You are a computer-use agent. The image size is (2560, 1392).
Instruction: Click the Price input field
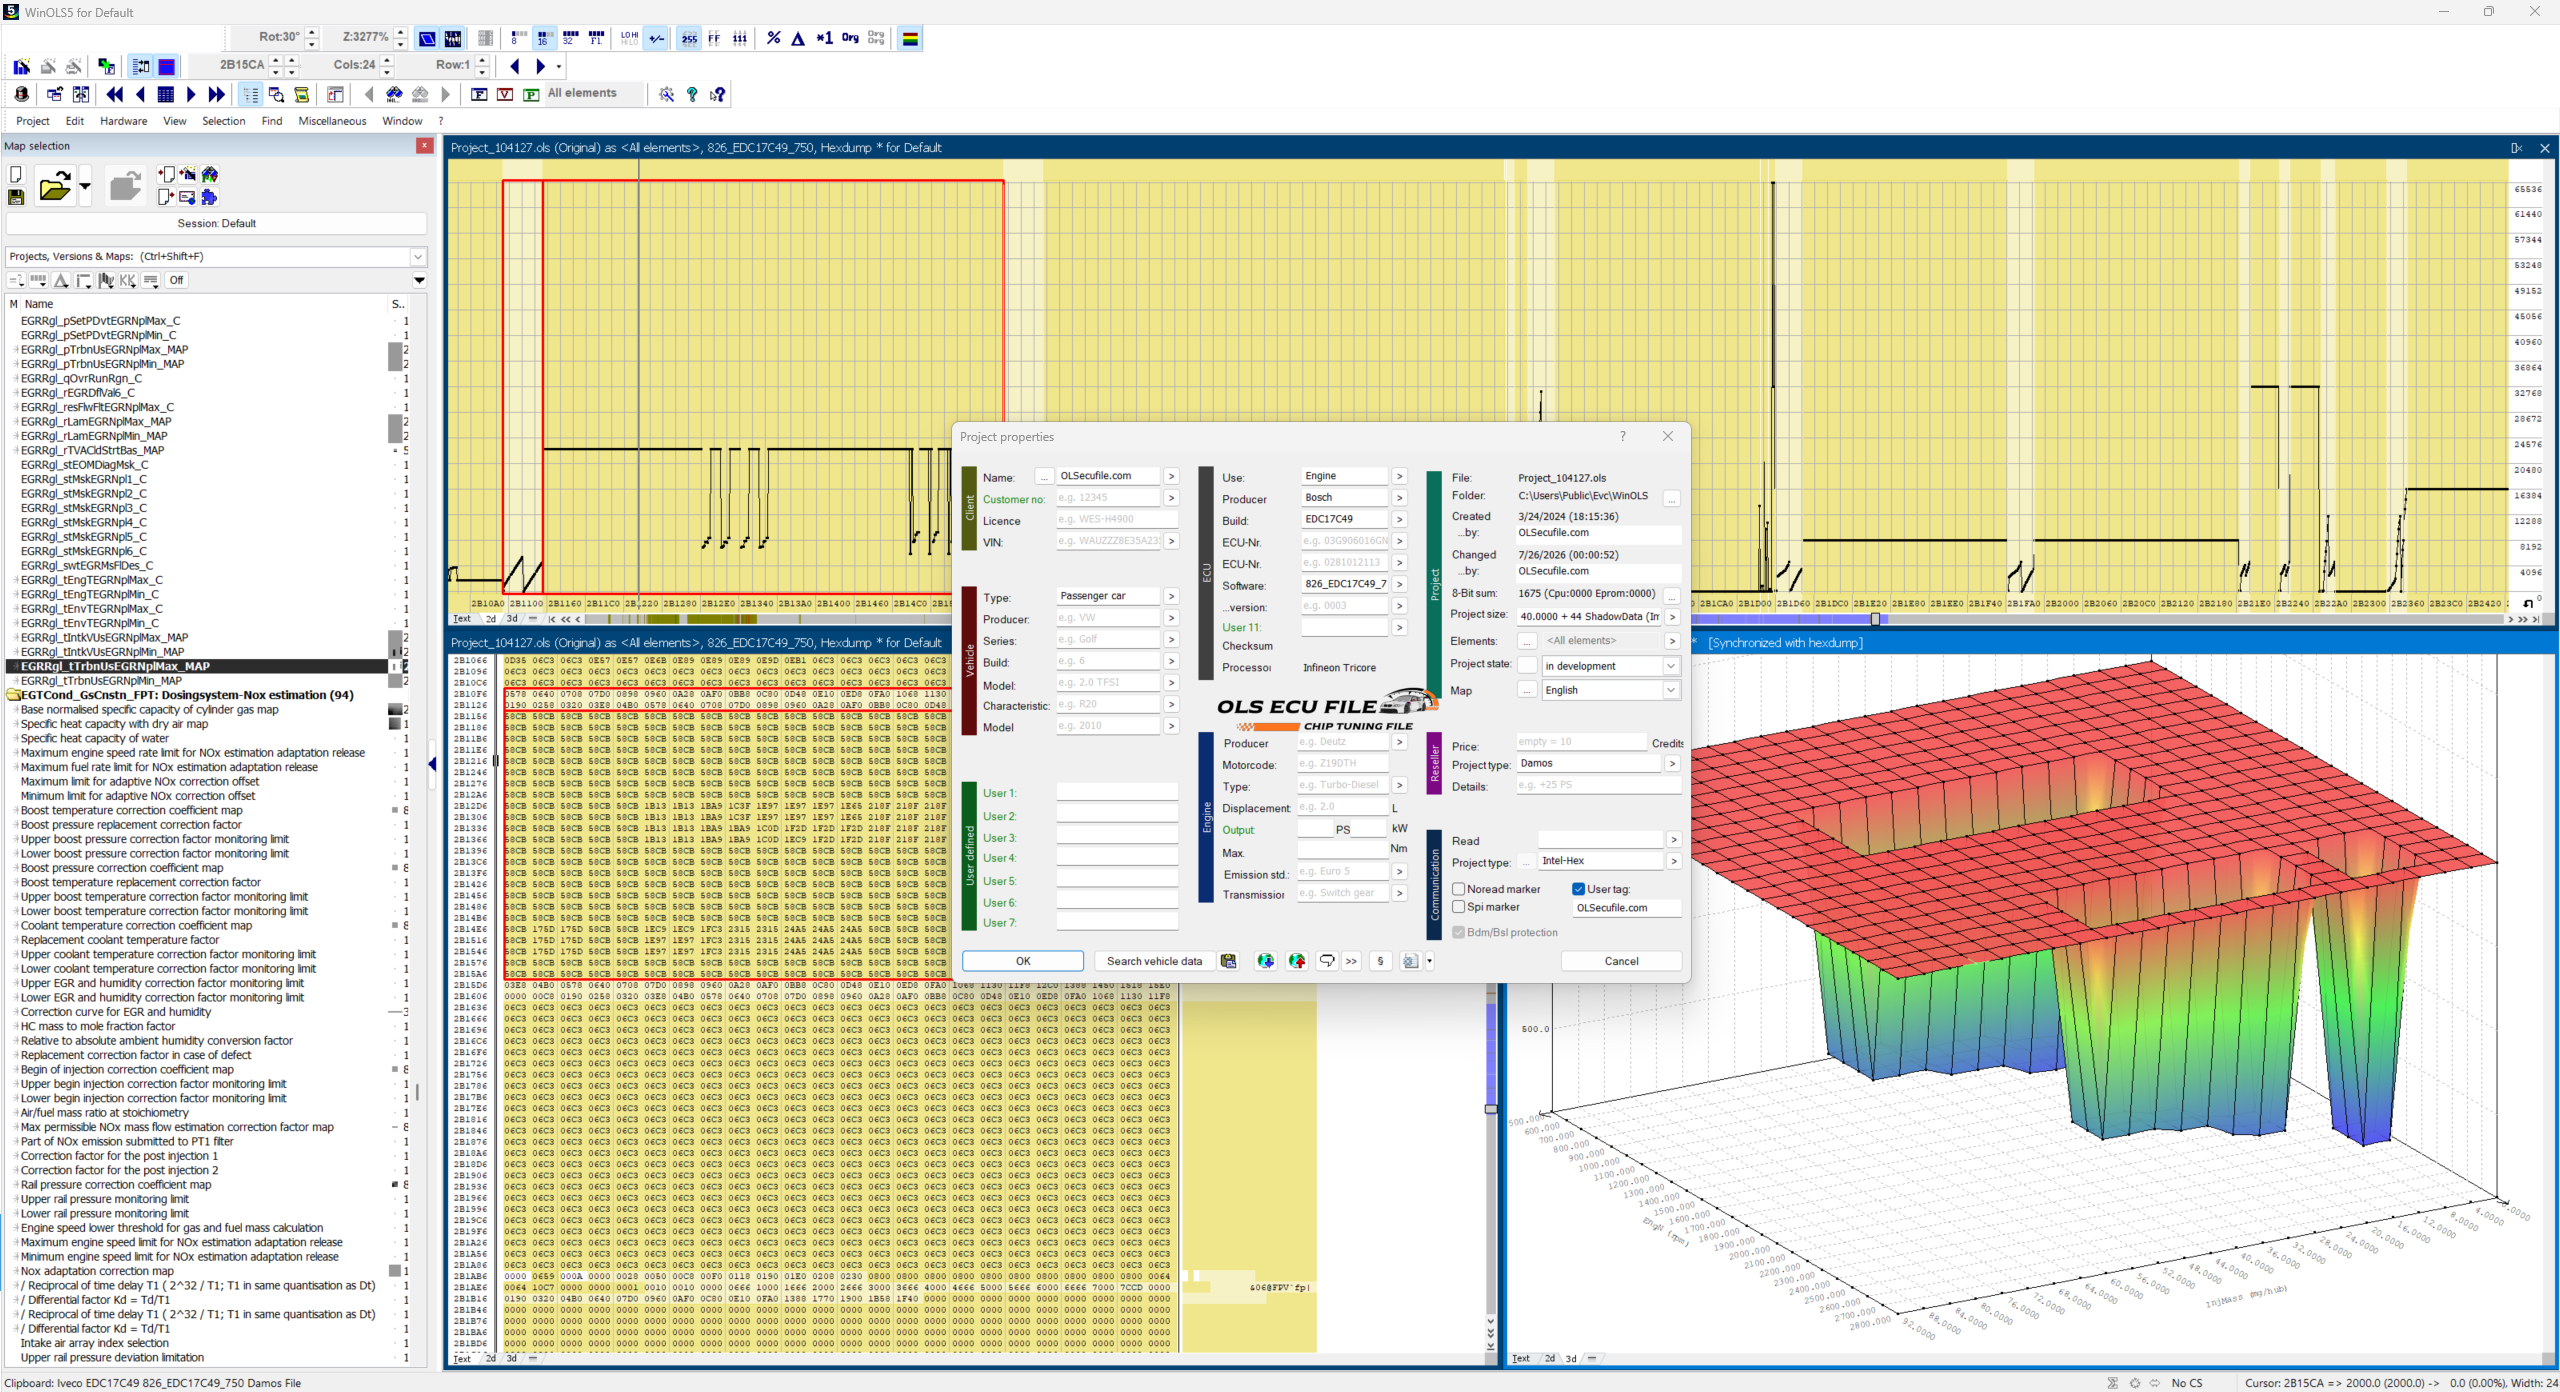(1581, 742)
